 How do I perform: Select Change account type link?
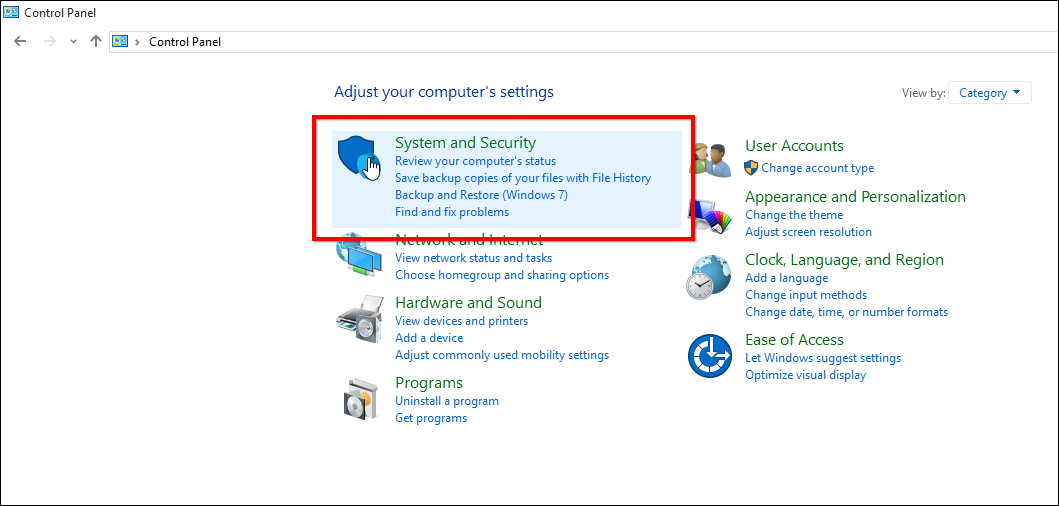pos(817,168)
